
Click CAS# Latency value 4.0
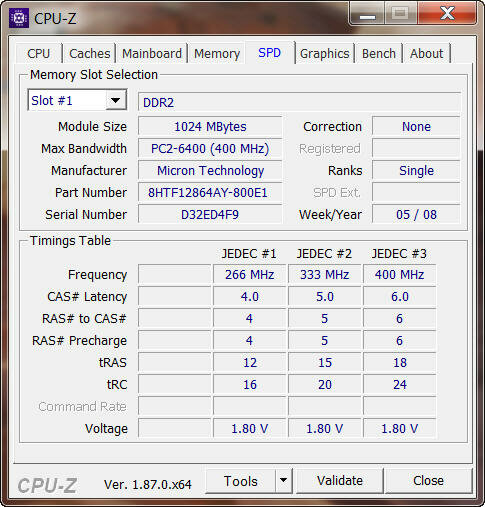click(x=250, y=297)
